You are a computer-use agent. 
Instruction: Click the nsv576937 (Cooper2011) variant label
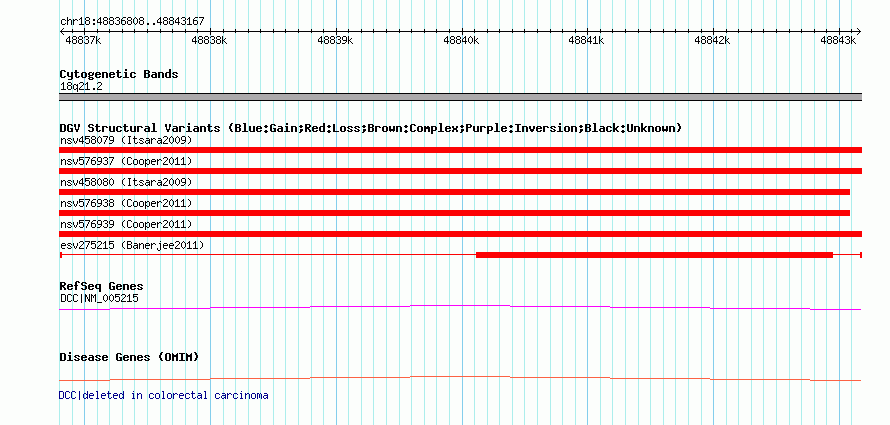click(x=126, y=162)
